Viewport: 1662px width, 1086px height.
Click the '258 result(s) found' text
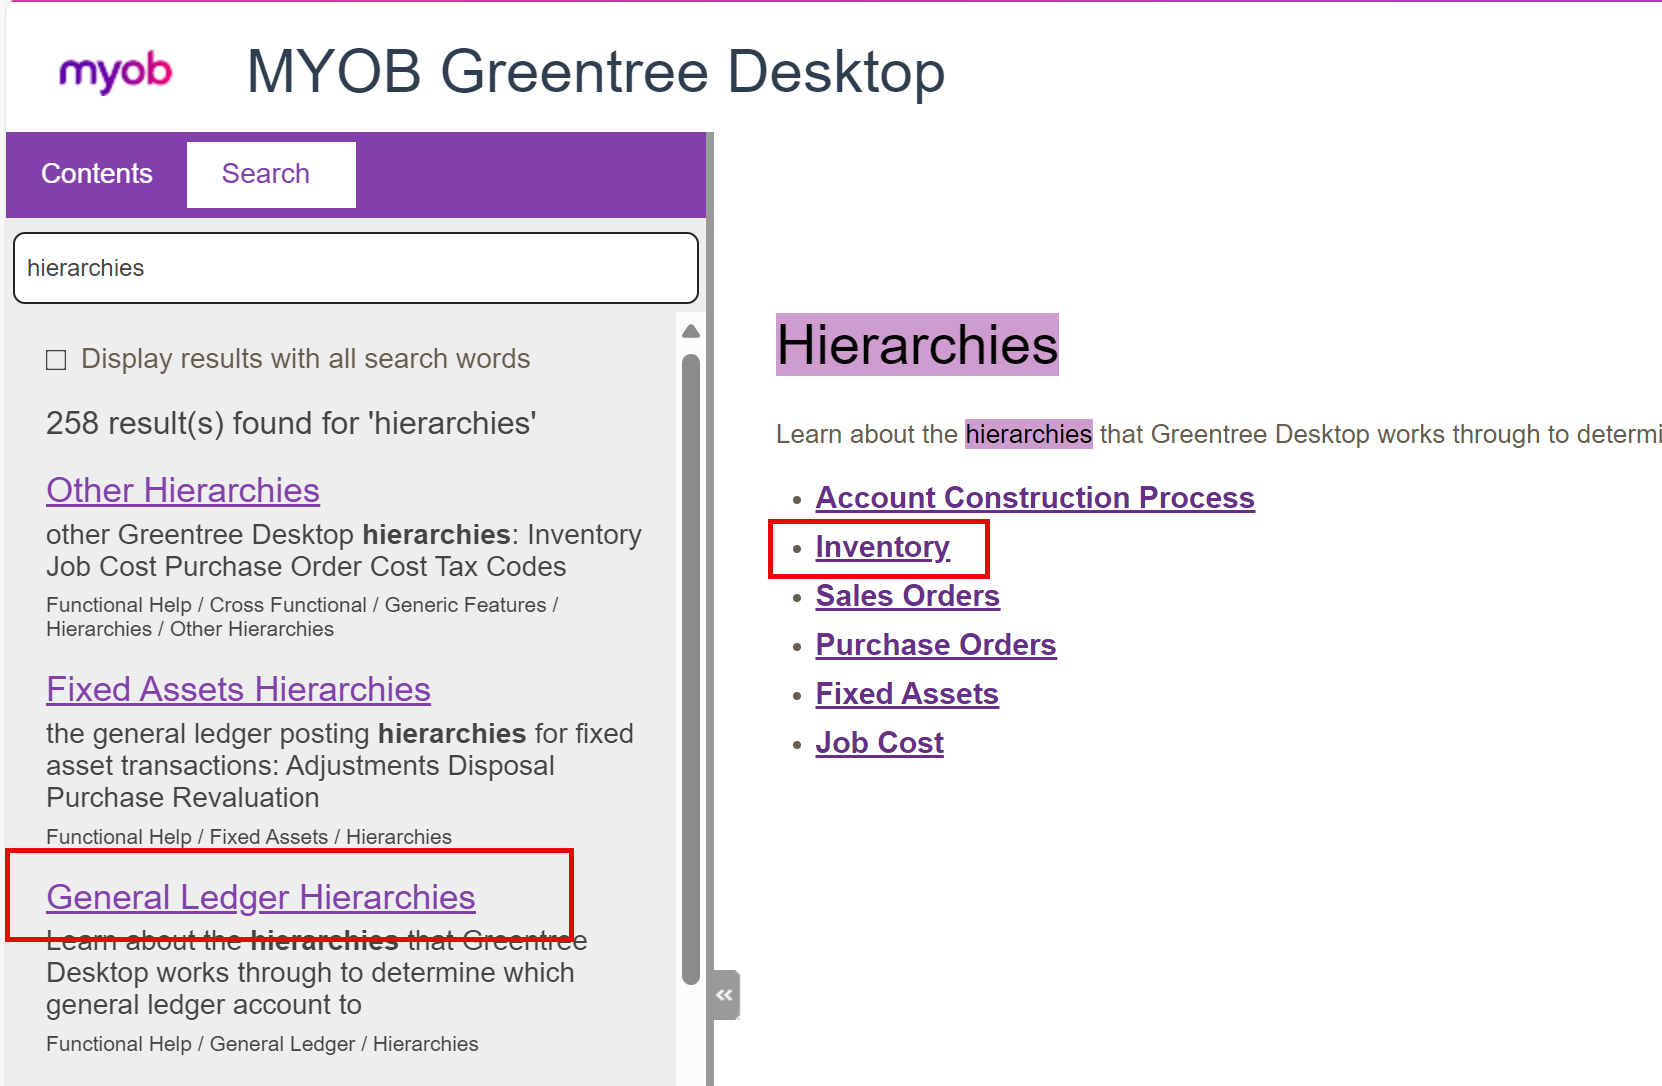coord(291,423)
